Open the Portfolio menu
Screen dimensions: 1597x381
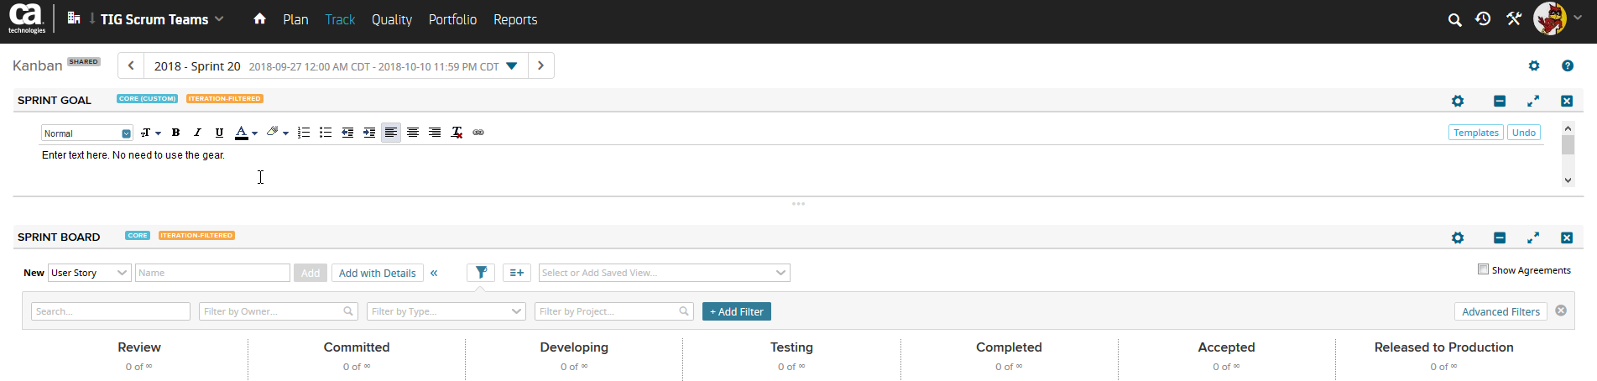(452, 19)
